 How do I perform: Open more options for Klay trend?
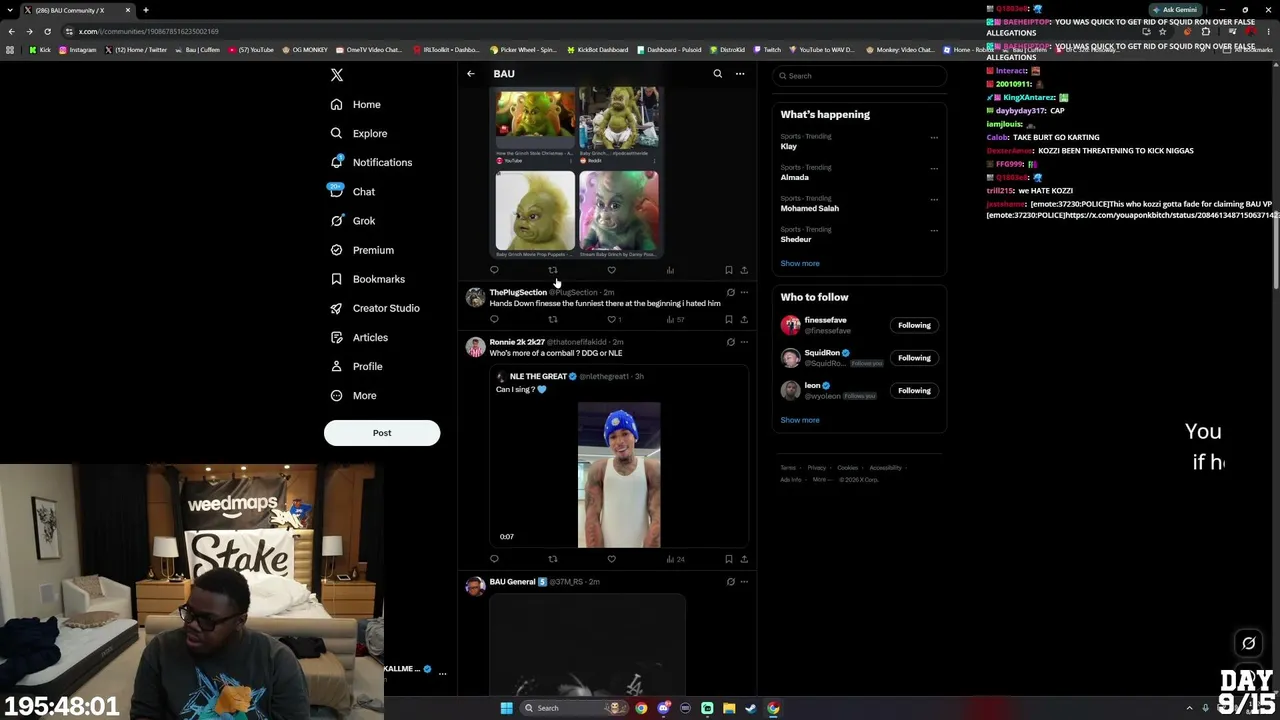click(x=934, y=137)
